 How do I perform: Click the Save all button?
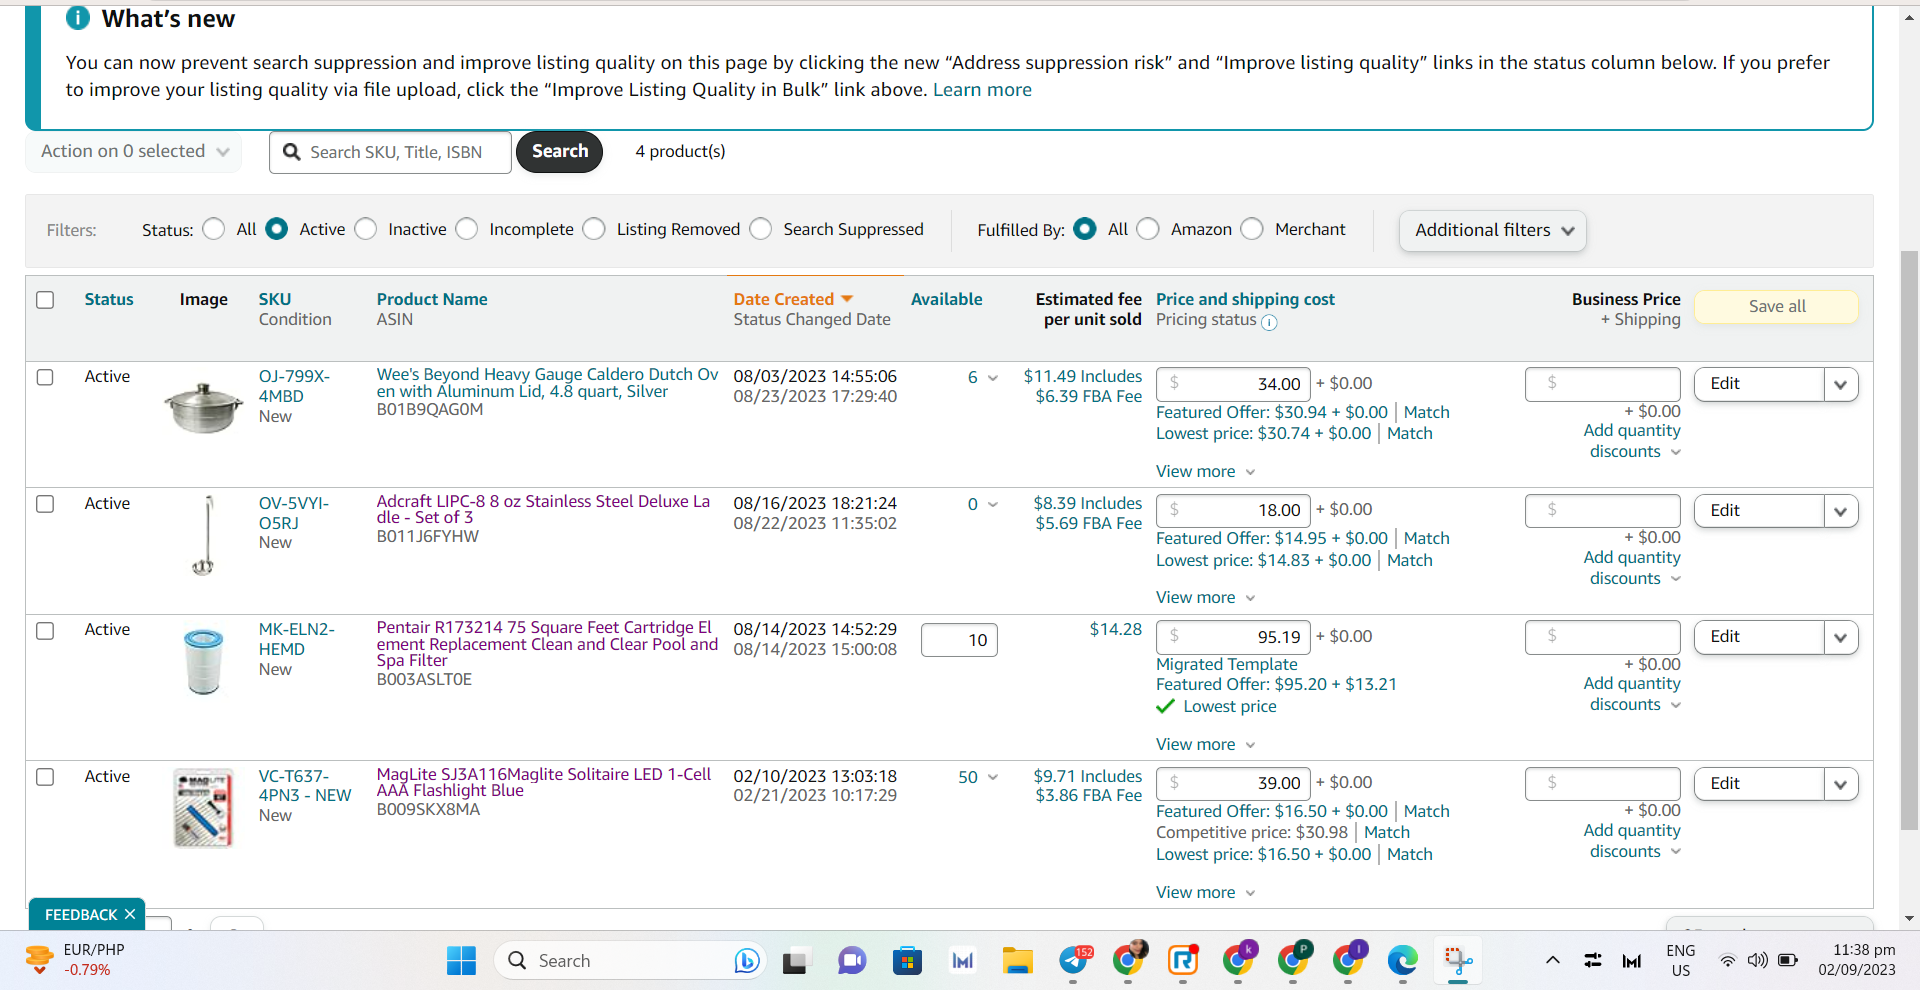click(1777, 306)
